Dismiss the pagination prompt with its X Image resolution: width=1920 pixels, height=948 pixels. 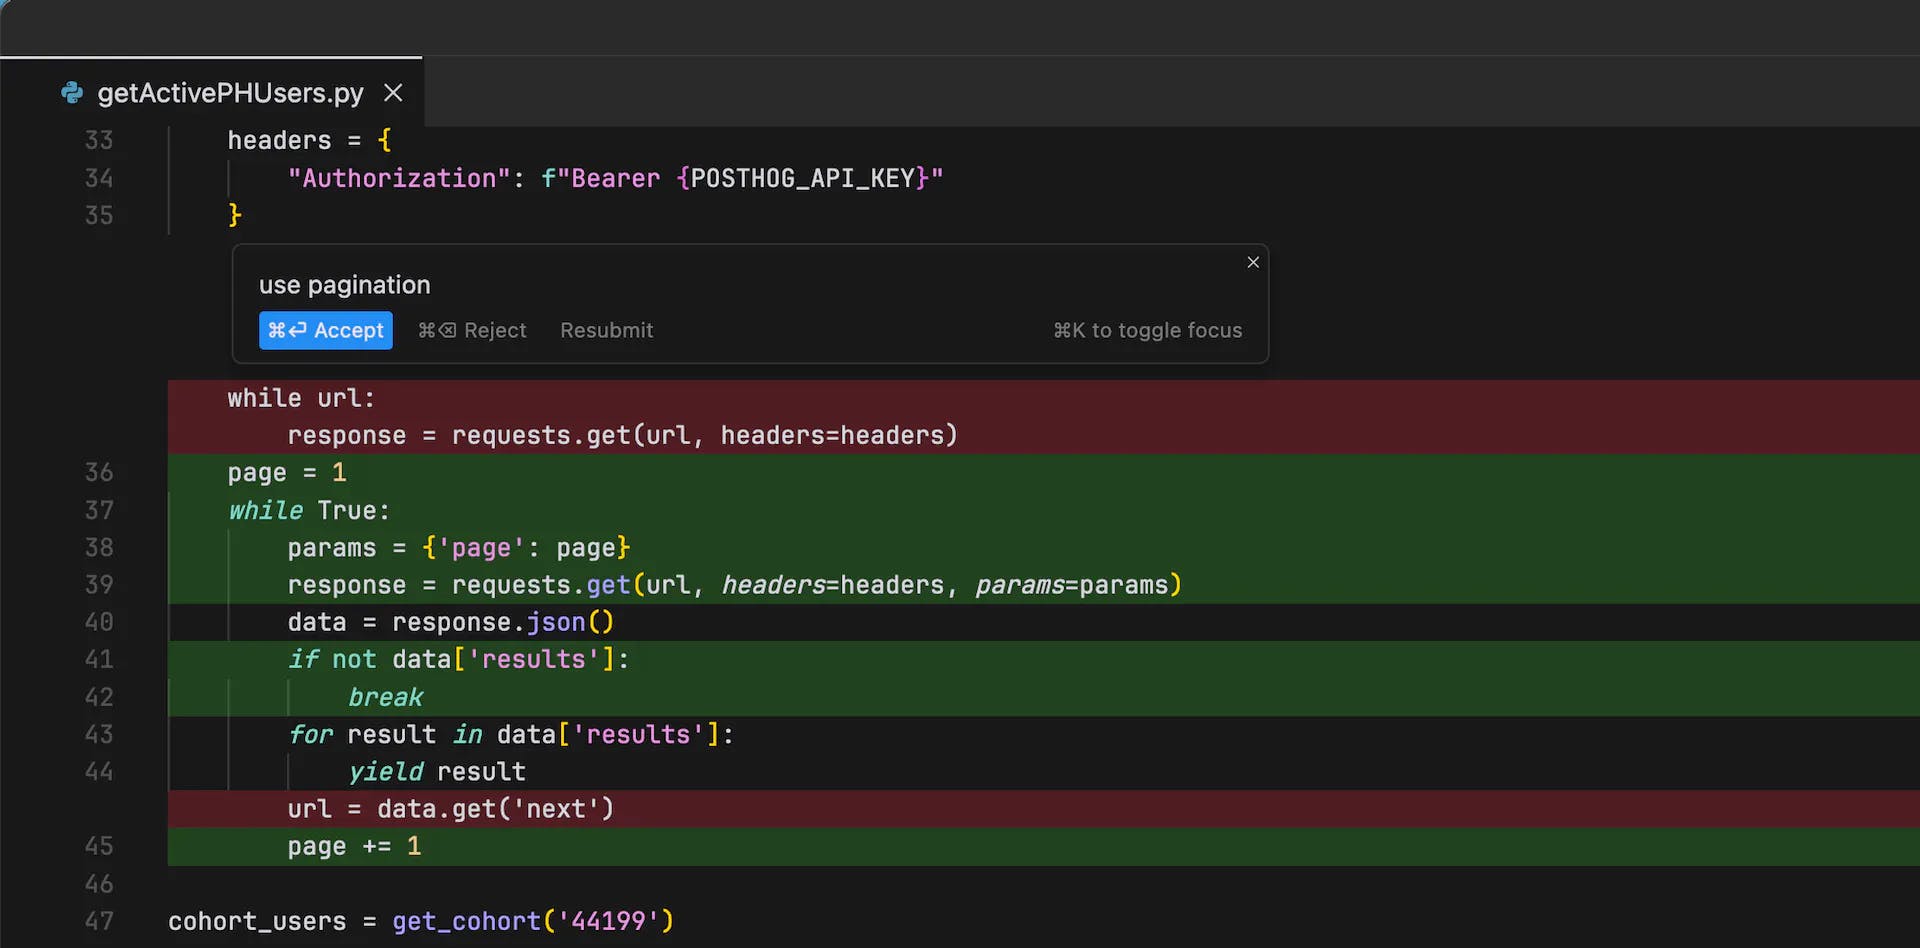1252,262
